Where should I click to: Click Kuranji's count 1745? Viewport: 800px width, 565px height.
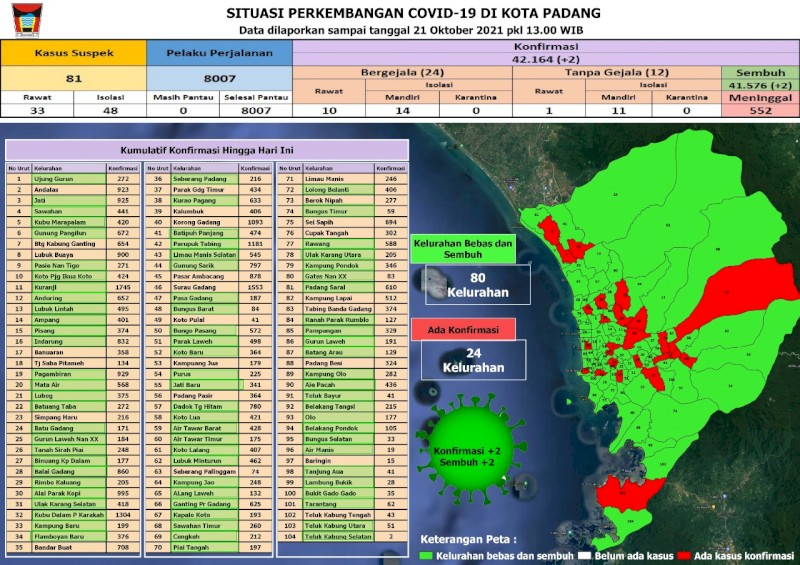tap(123, 287)
